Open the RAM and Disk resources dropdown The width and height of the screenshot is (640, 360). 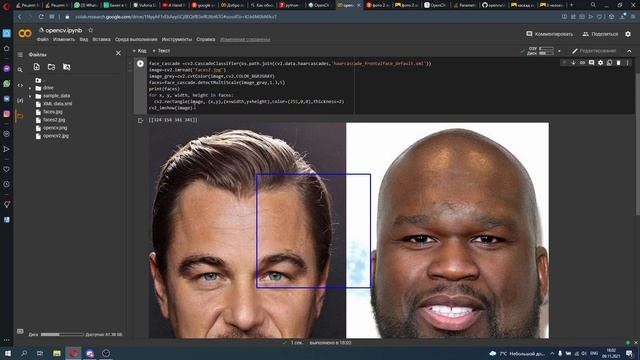coord(559,51)
